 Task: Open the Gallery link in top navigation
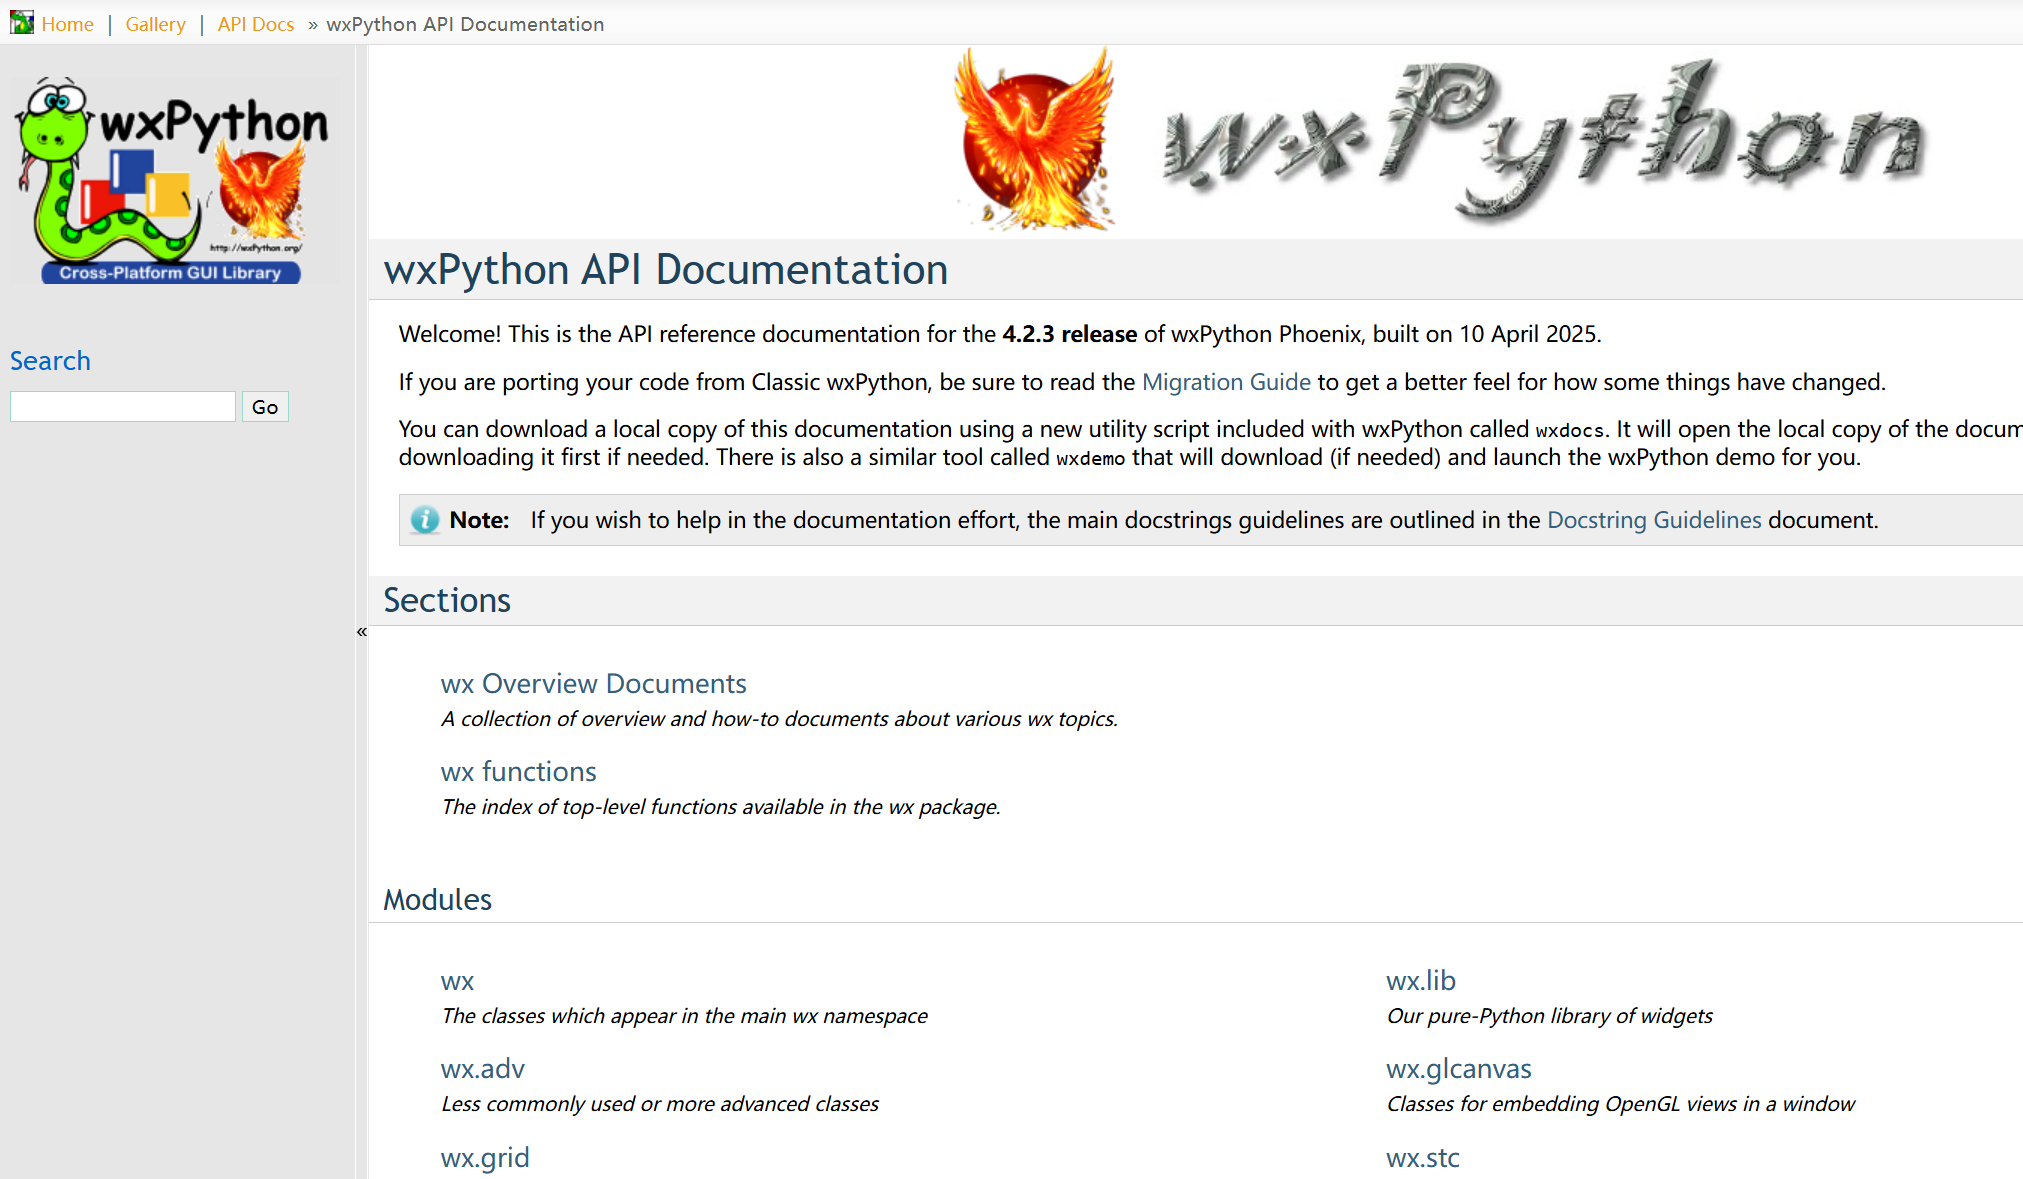[x=155, y=24]
